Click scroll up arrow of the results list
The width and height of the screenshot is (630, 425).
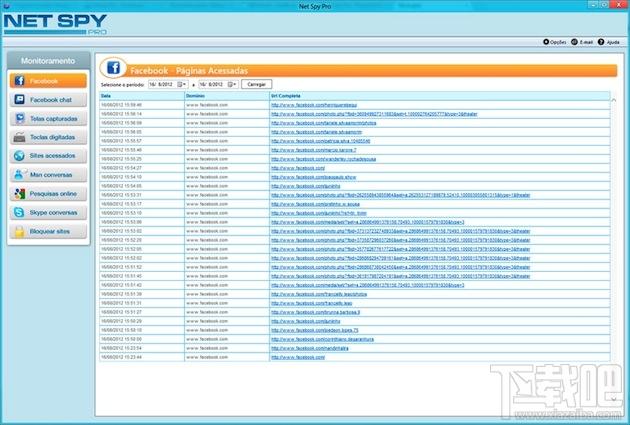tap(614, 100)
